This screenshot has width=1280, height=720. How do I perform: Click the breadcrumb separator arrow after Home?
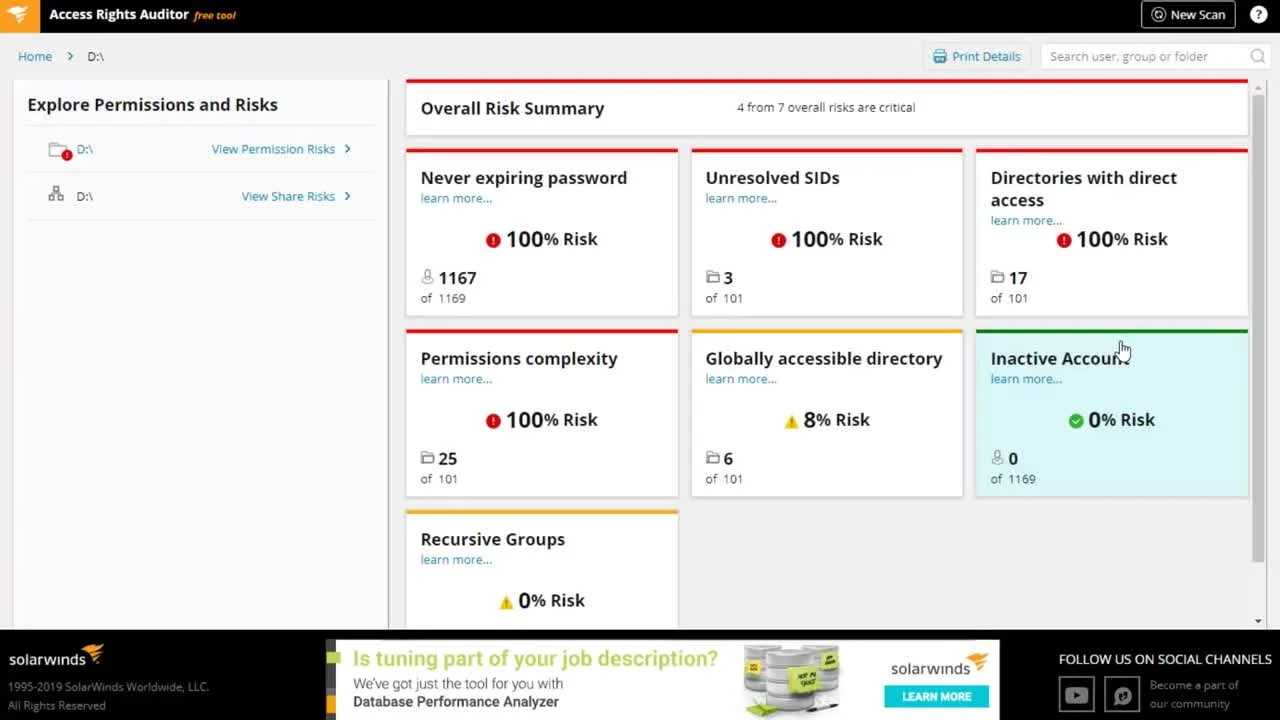click(70, 57)
